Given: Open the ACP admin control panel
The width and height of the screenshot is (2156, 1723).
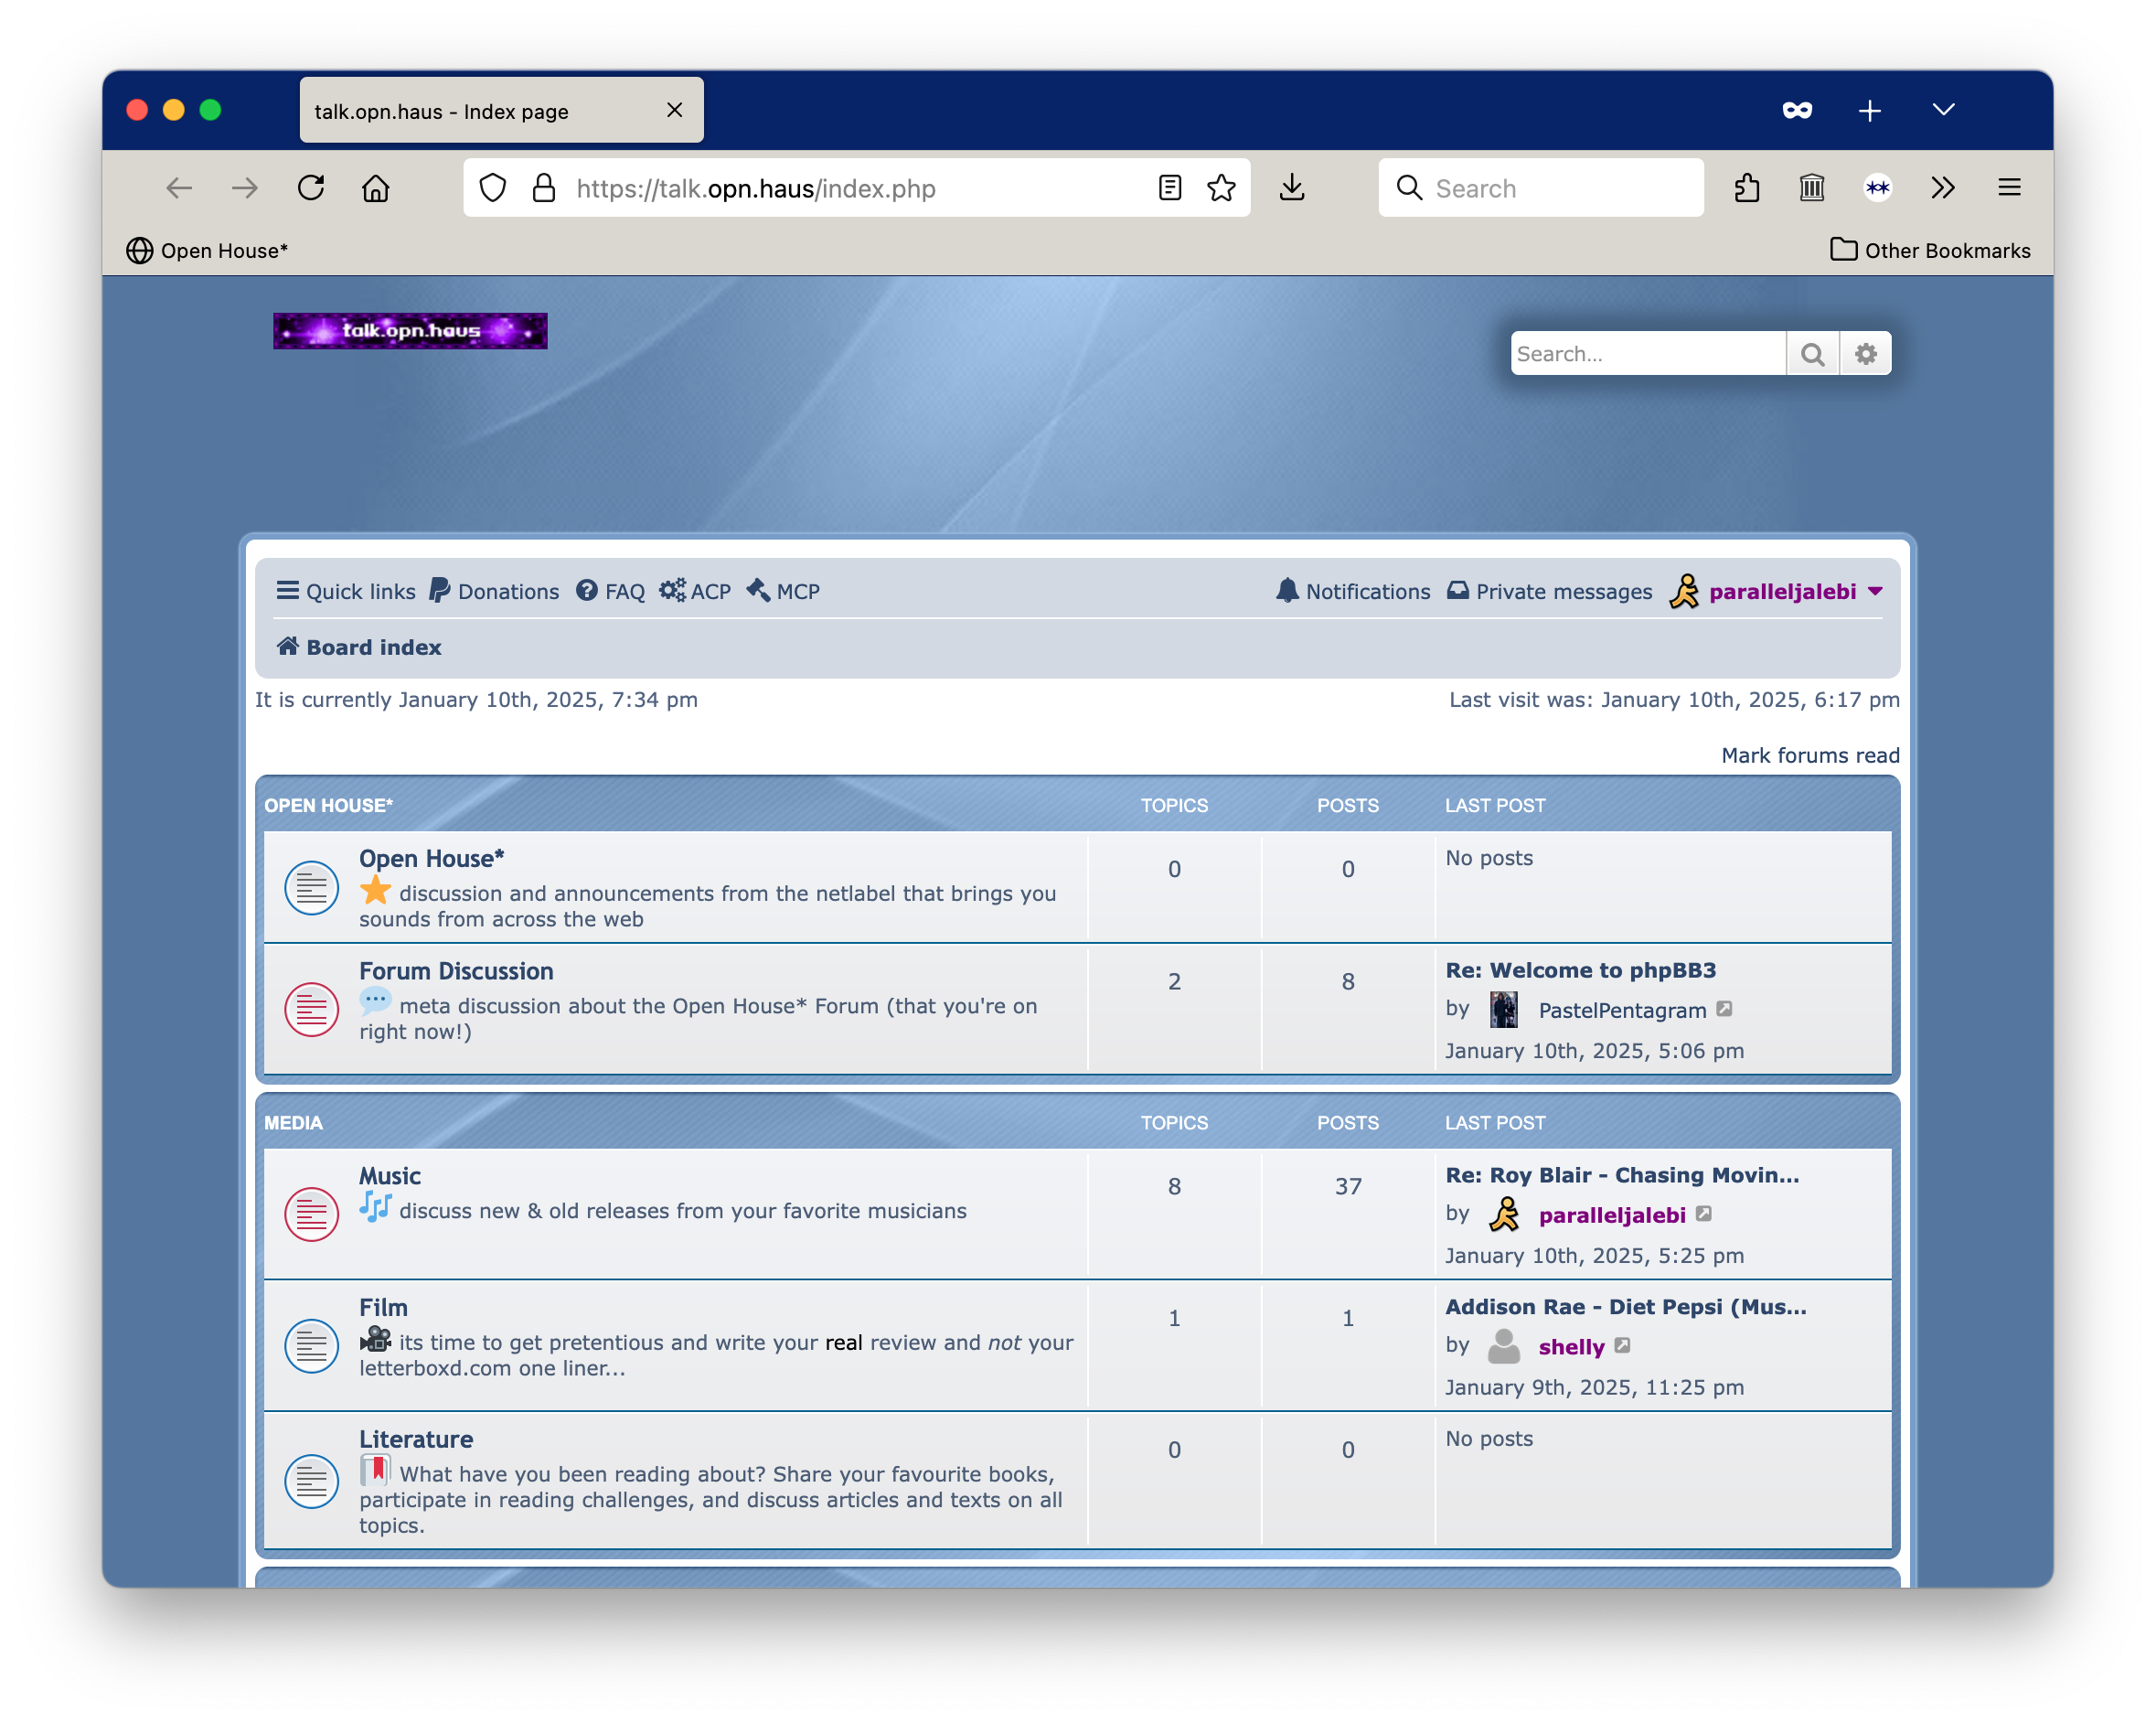Looking at the screenshot, I should click(x=695, y=591).
